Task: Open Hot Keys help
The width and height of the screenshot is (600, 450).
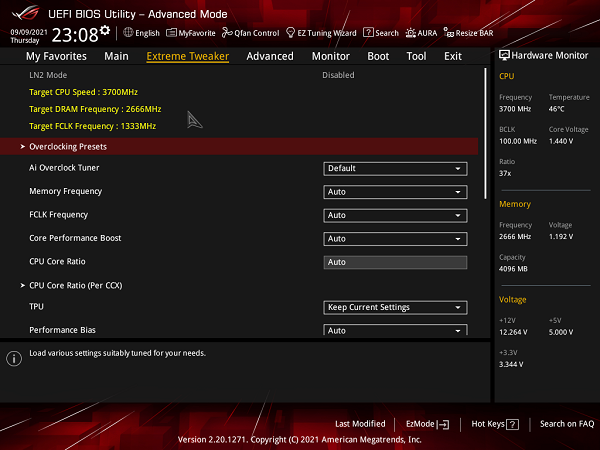Action: [x=495, y=424]
